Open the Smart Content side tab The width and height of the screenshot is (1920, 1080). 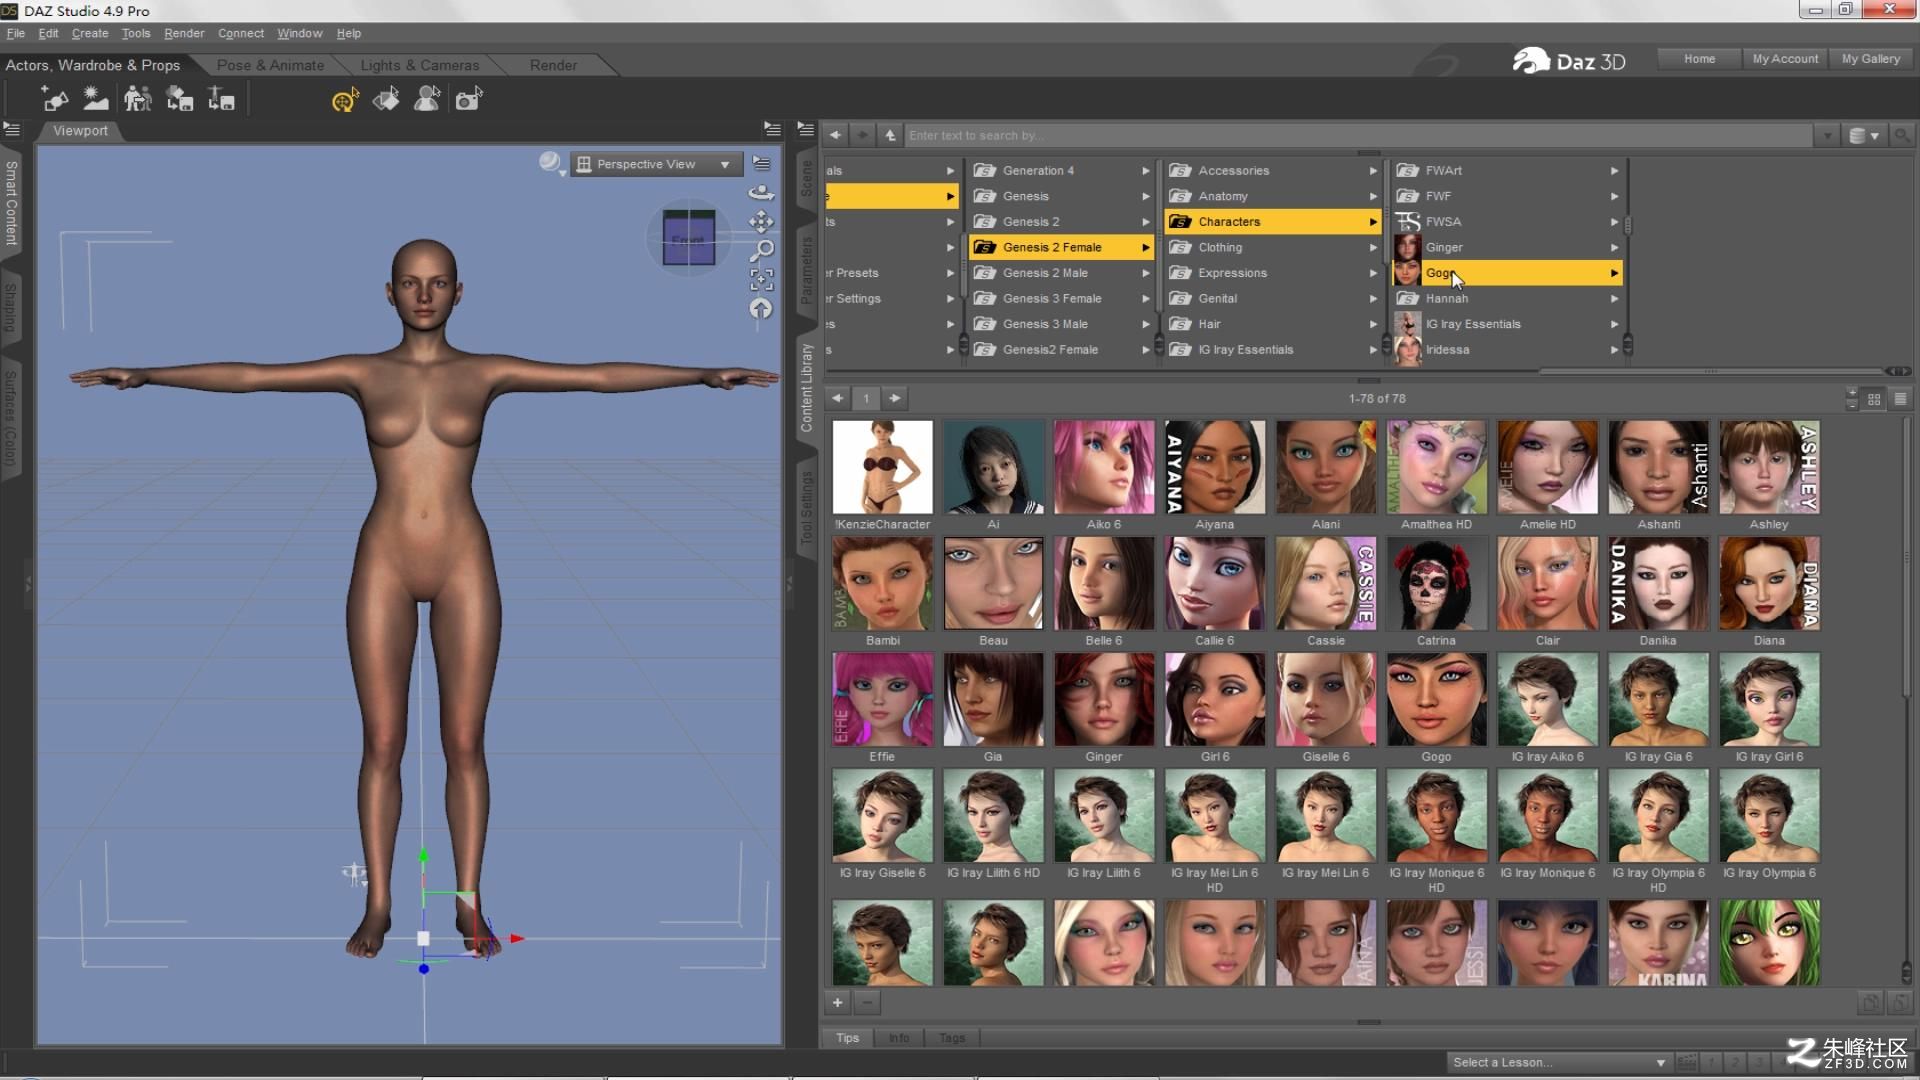pyautogui.click(x=11, y=203)
